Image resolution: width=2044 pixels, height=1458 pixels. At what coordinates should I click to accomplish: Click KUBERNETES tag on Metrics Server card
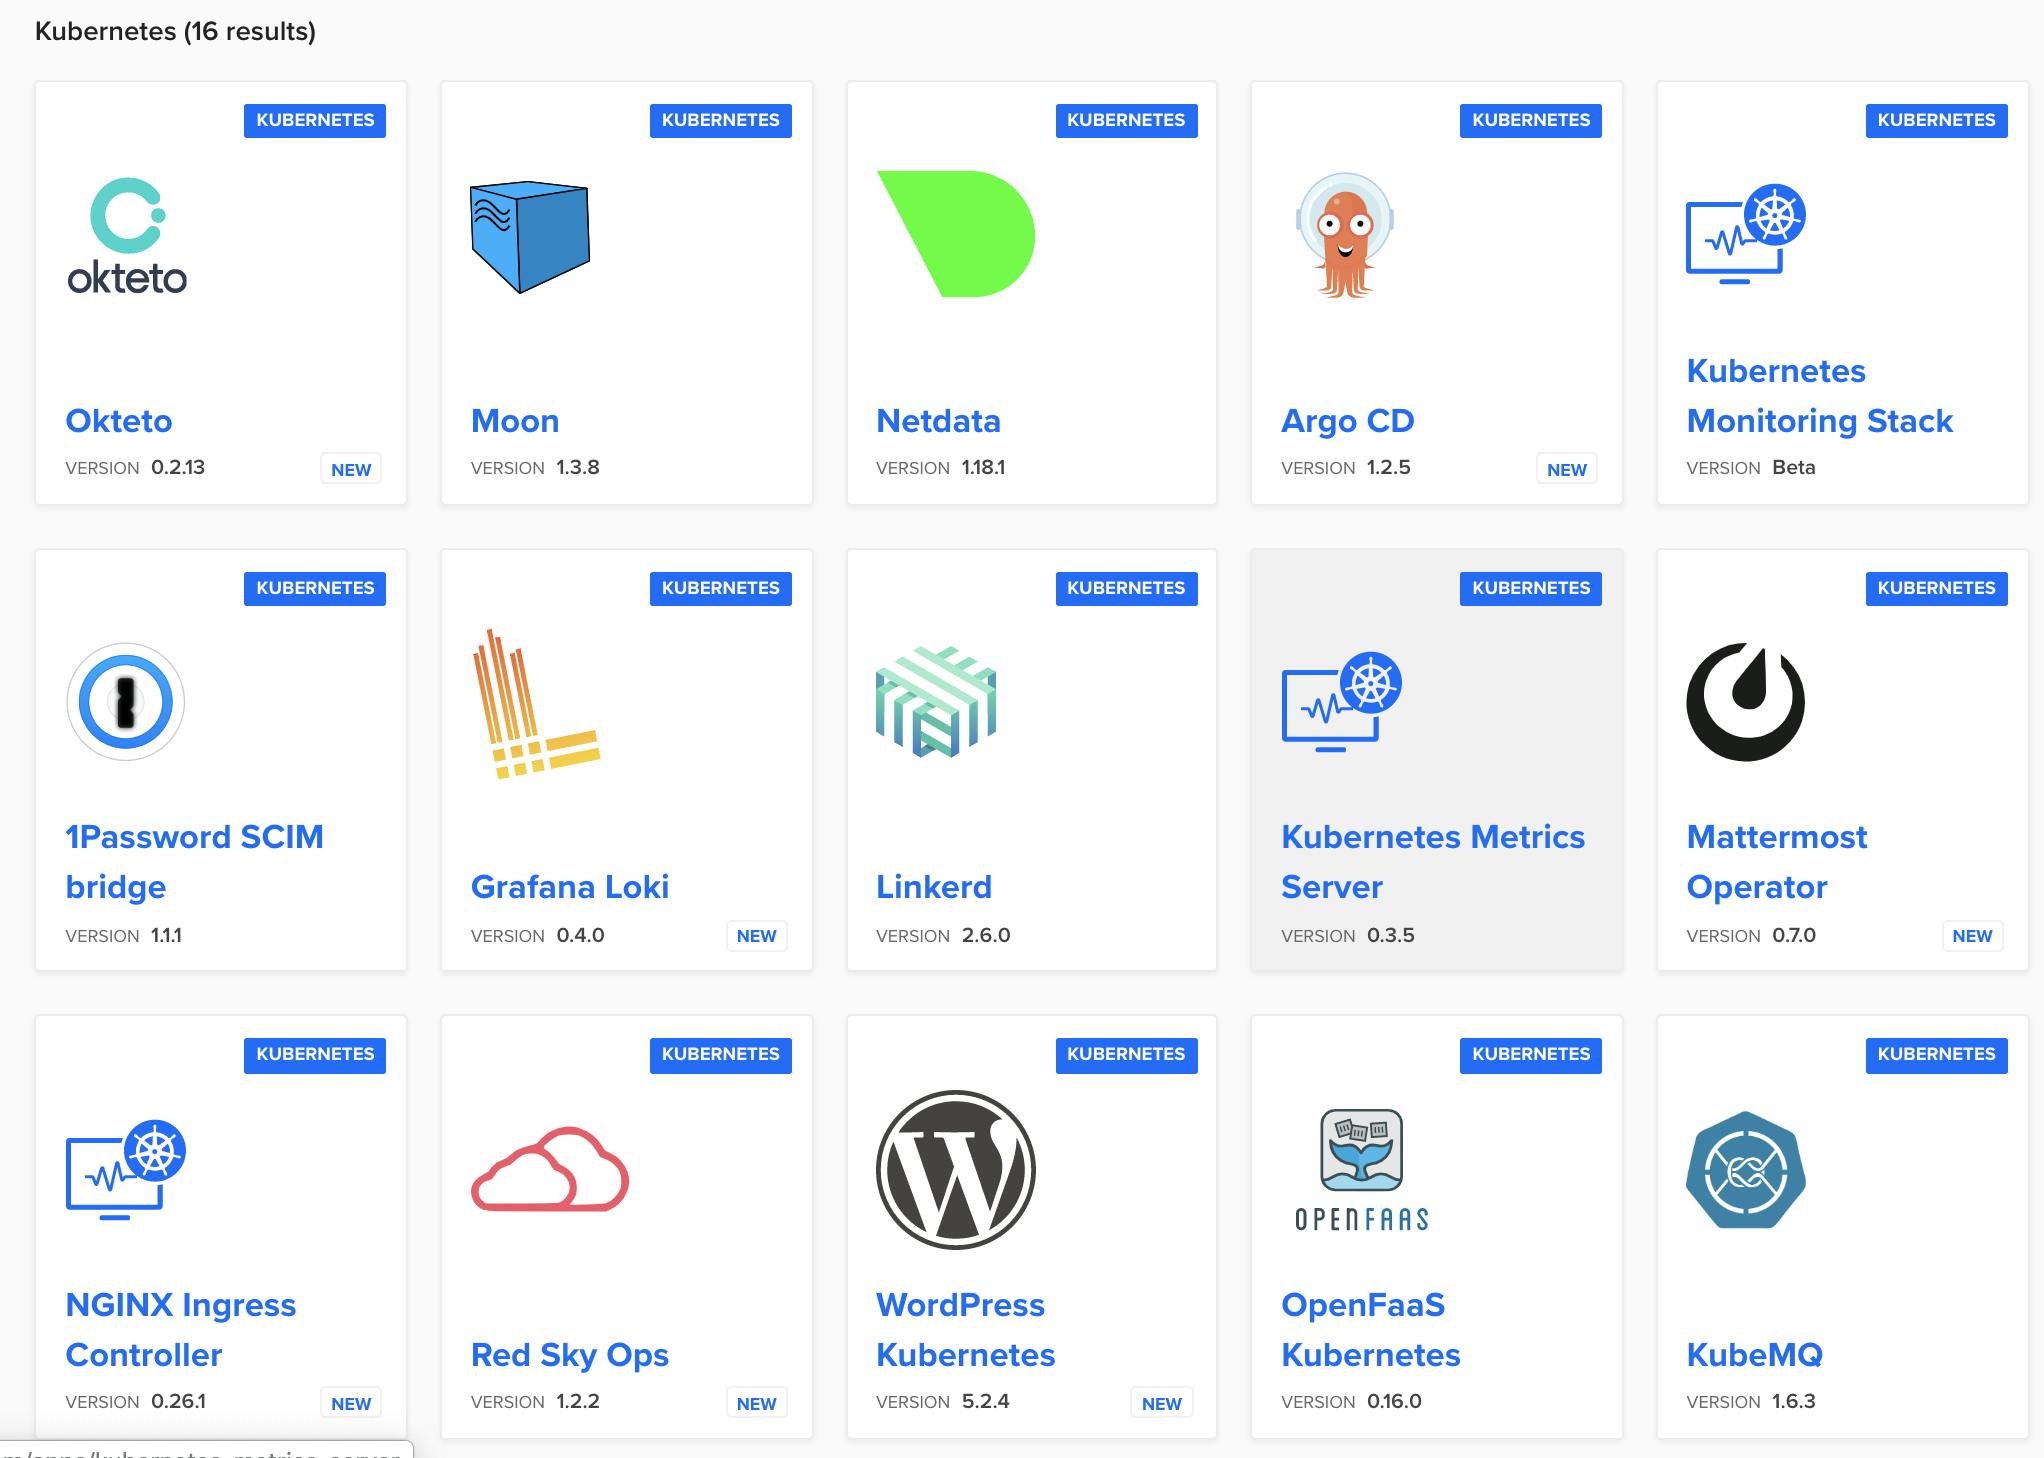click(x=1531, y=588)
